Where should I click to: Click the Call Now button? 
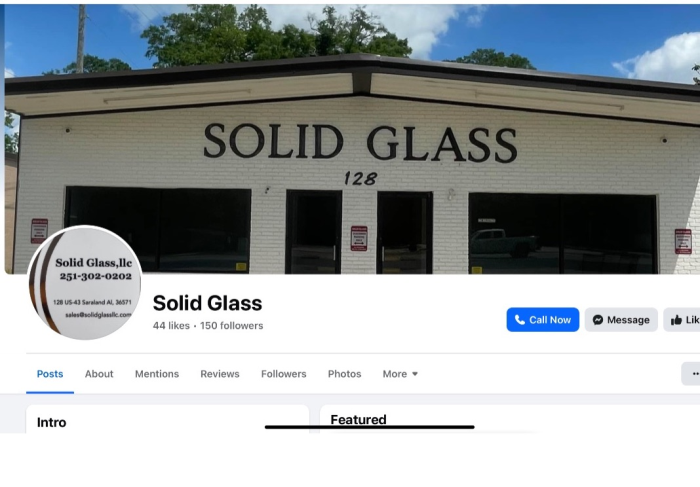pos(542,320)
